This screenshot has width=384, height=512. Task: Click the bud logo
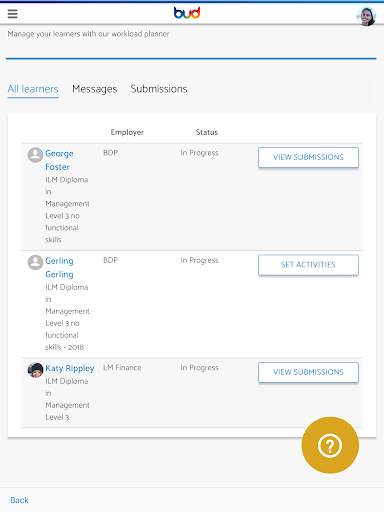(x=187, y=13)
